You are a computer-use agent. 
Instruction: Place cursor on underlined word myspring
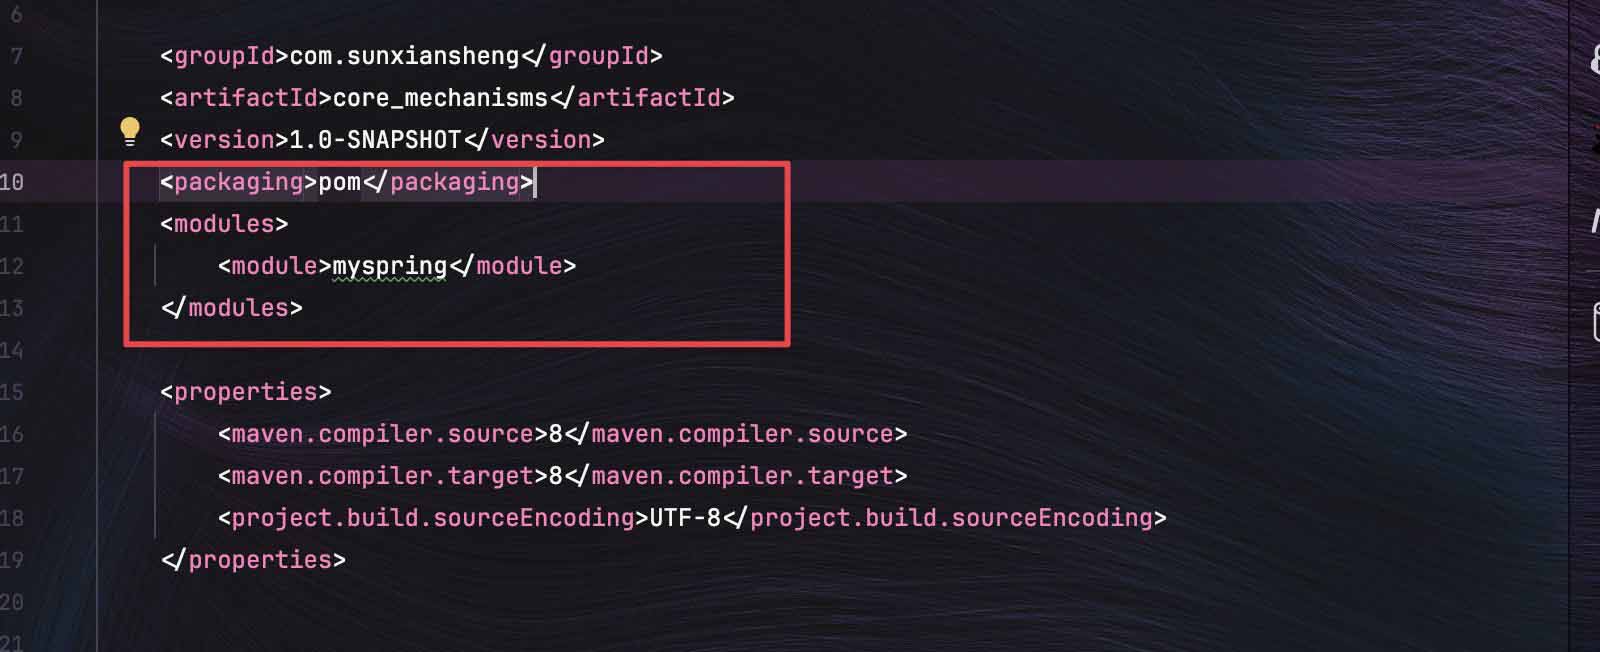point(389,266)
